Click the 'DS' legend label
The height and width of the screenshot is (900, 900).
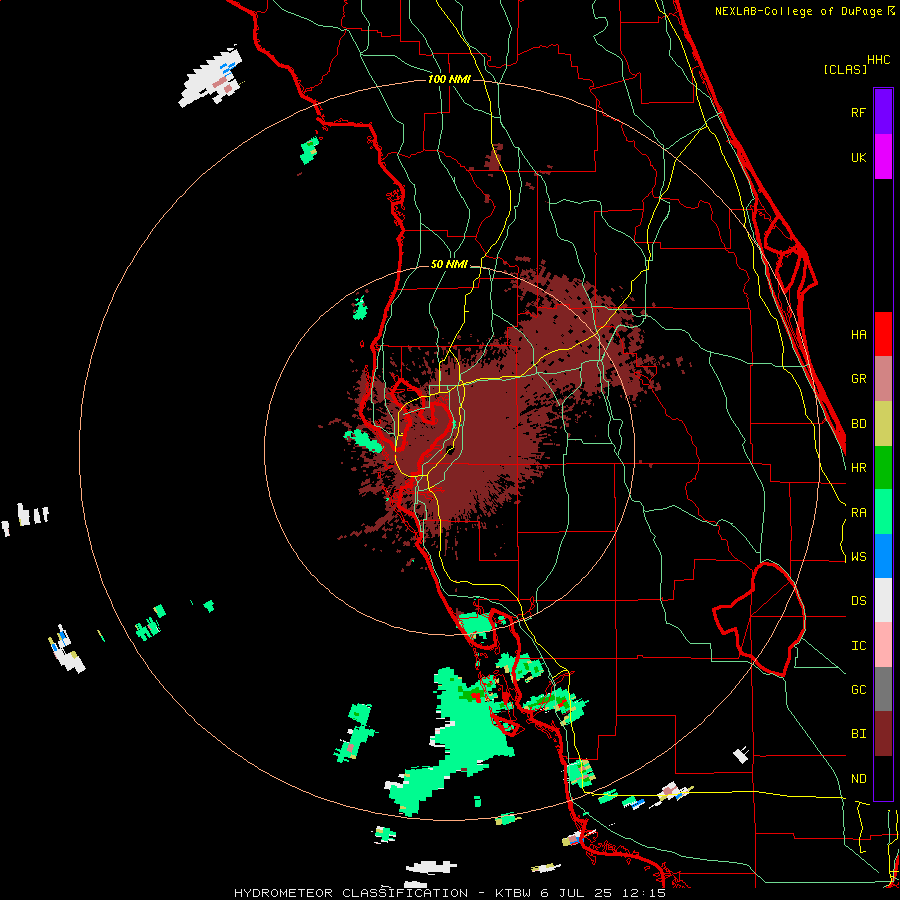click(858, 601)
